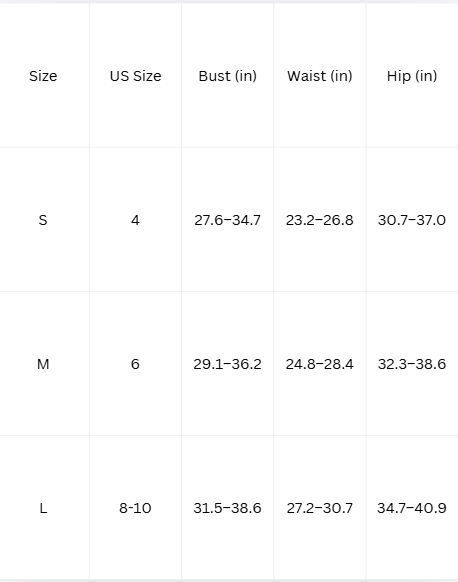Select bust value 29.1–36.2
This screenshot has width=458, height=582.
point(228,364)
